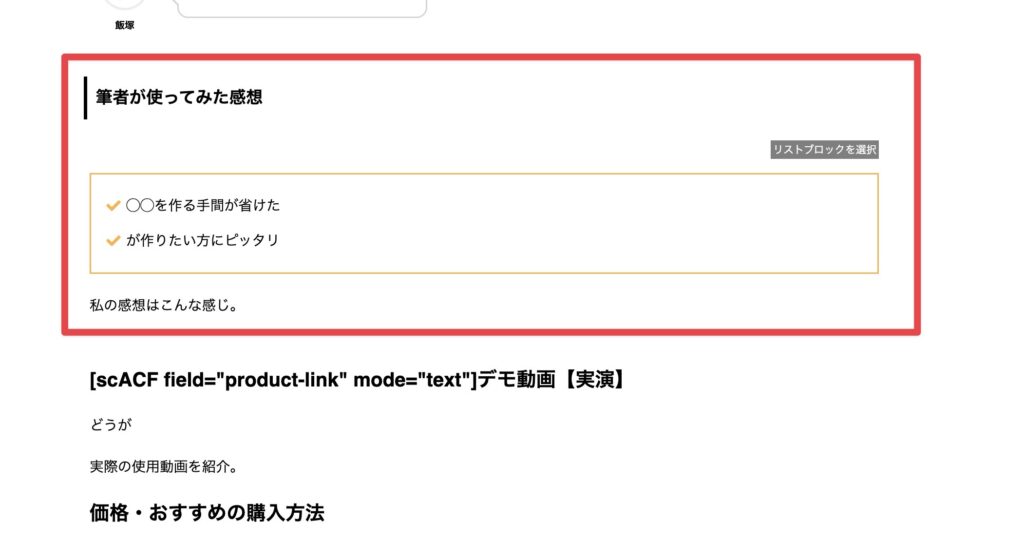Screen dimensions: 1024x541
Task: Click the リストブロックを選択 button
Action: (x=824, y=150)
